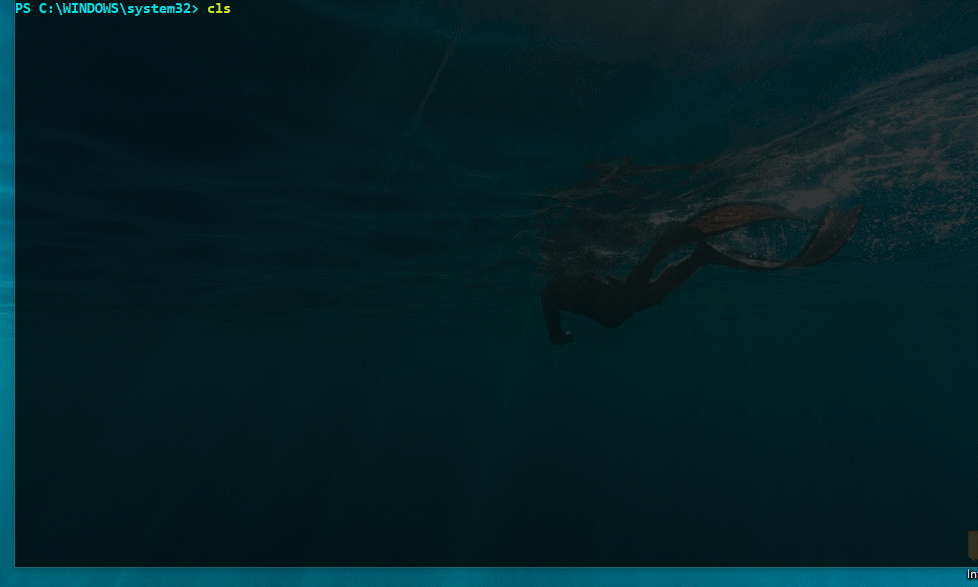This screenshot has height=587, width=978.
Task: Click the C: drive letter in prompt
Action: click(46, 9)
